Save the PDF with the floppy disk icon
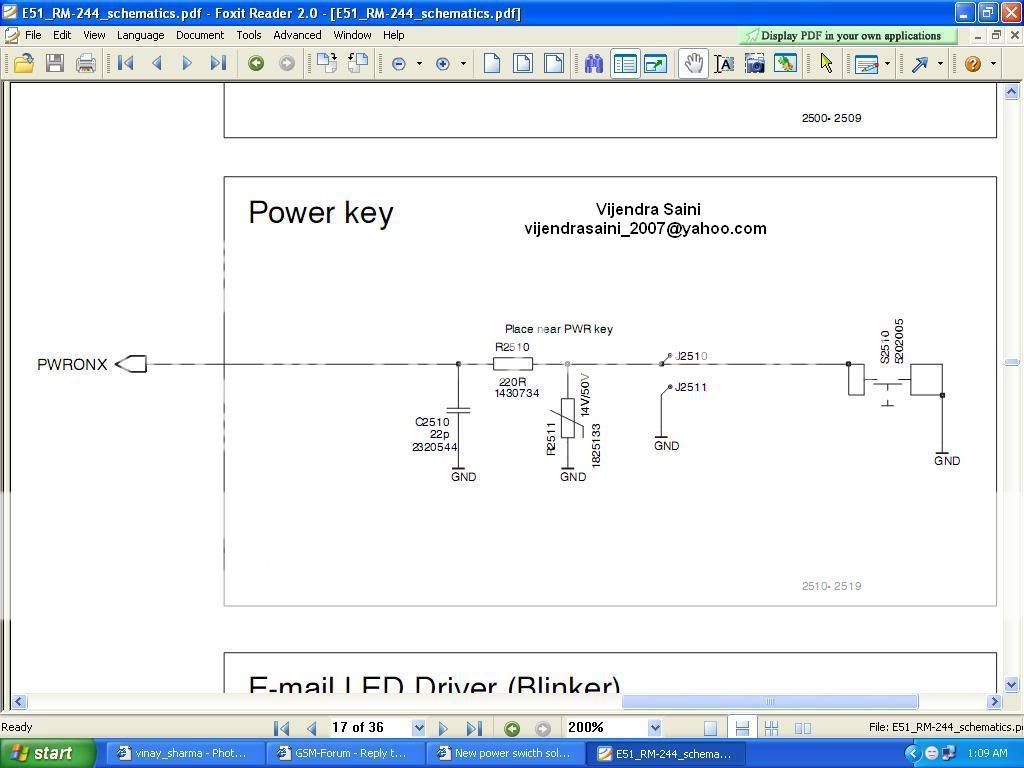The width and height of the screenshot is (1024, 768). coord(55,63)
